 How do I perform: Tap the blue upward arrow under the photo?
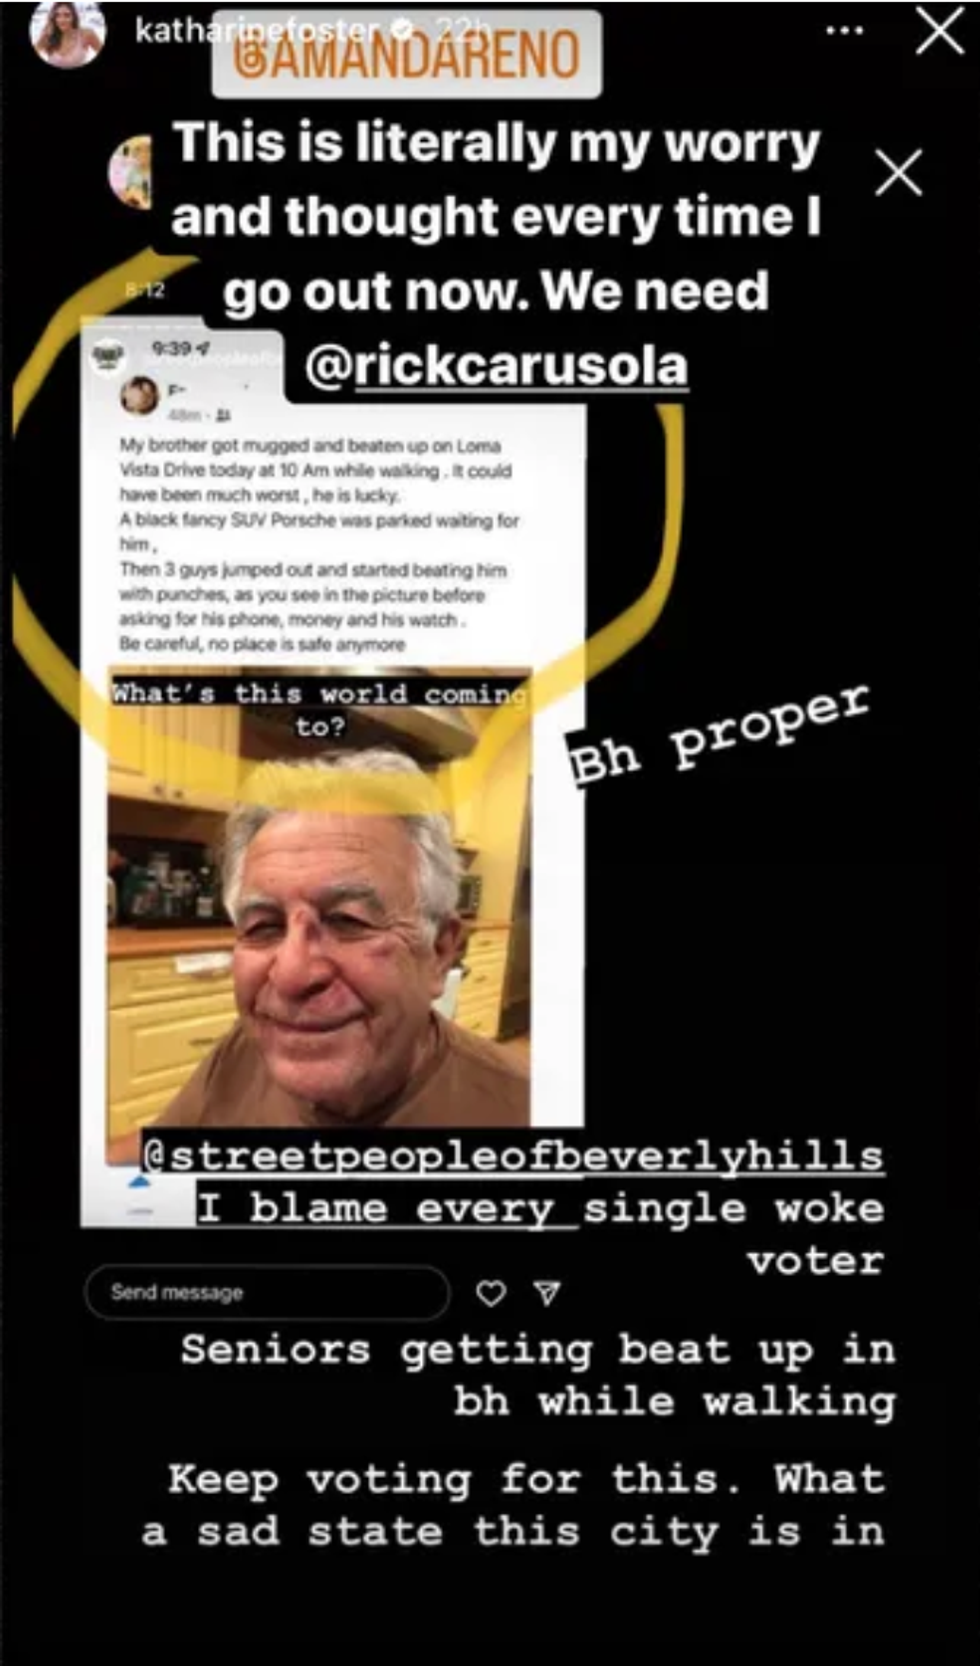coord(140,1182)
